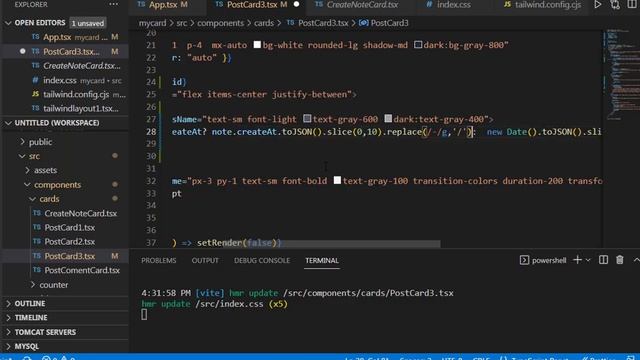Click text-gray-100 color swatch on line 32
640x360 pixels.
coord(337,180)
